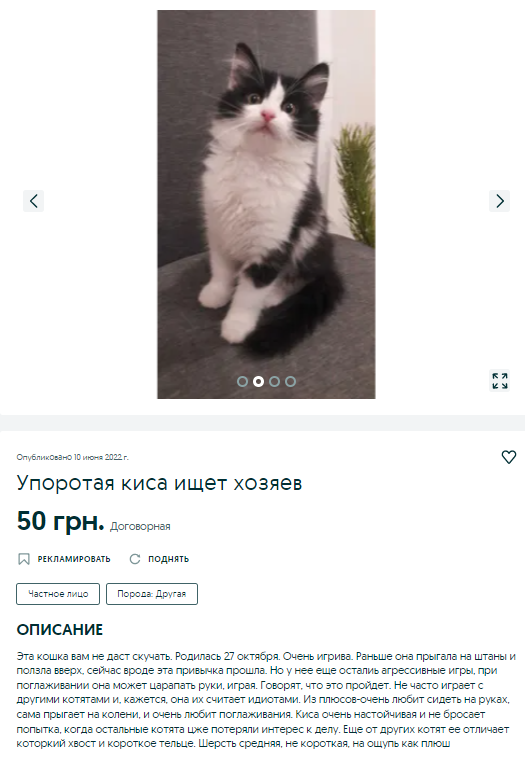This screenshot has height=759, width=525.
Task: Click the publication date text
Action: (73, 457)
